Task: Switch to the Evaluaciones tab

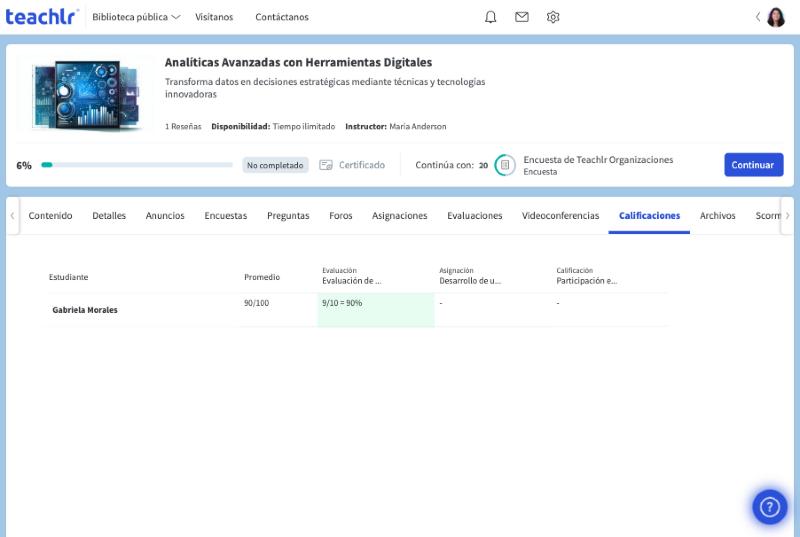Action: click(474, 216)
